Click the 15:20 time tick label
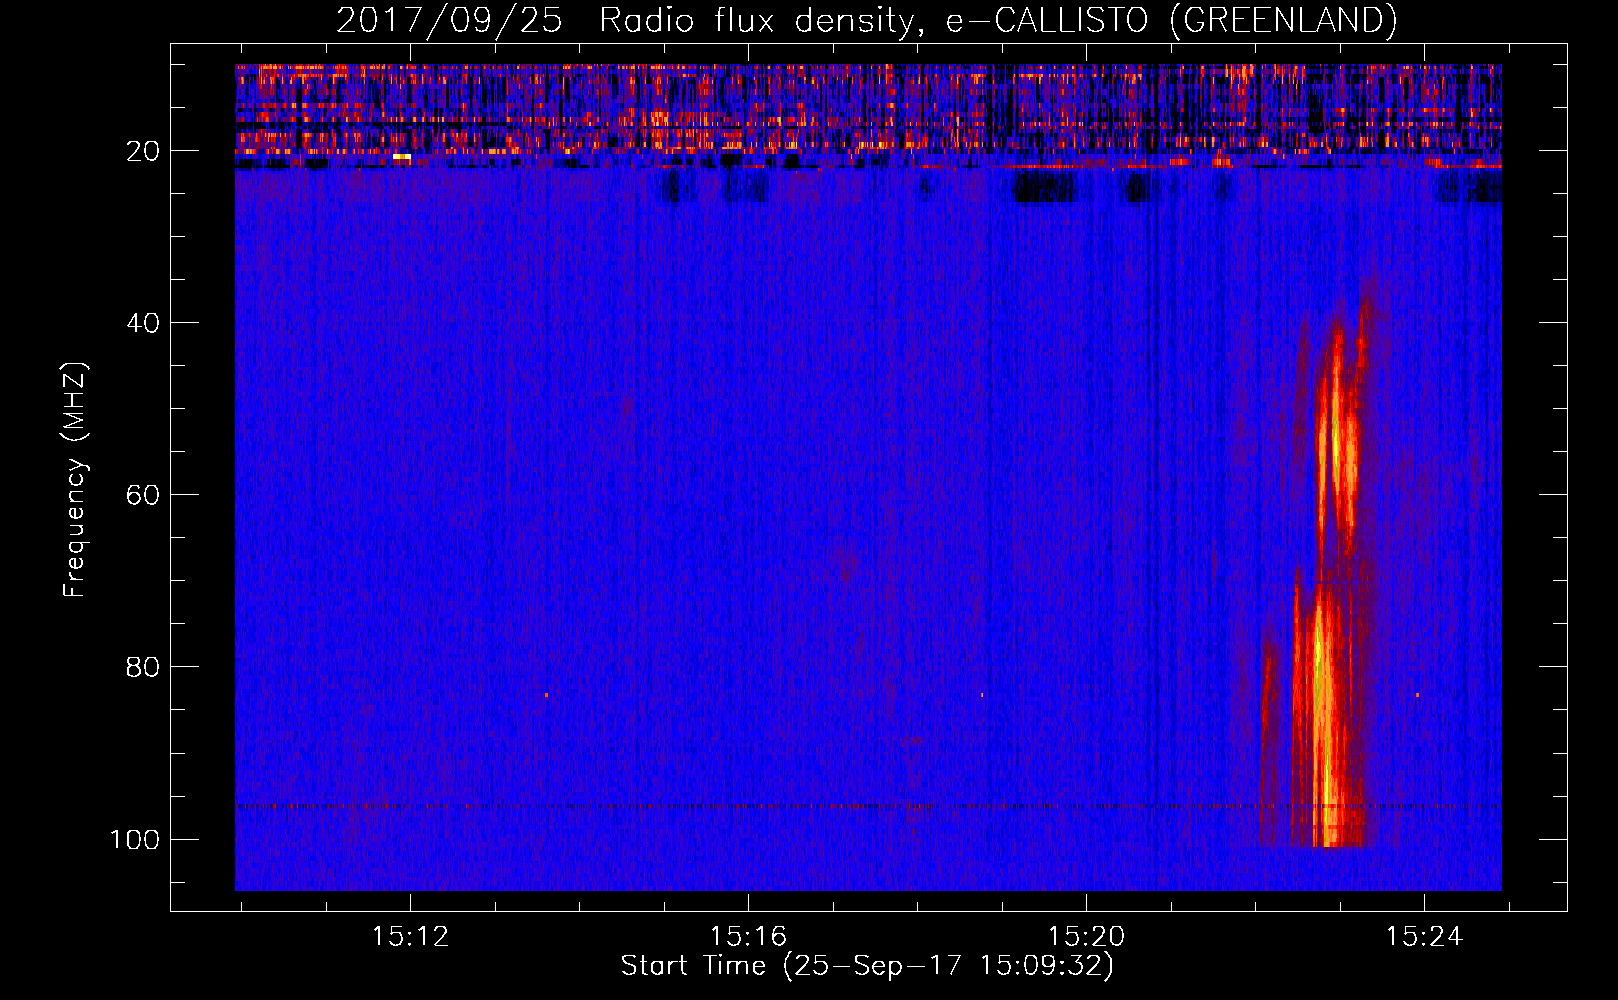 pos(1086,937)
